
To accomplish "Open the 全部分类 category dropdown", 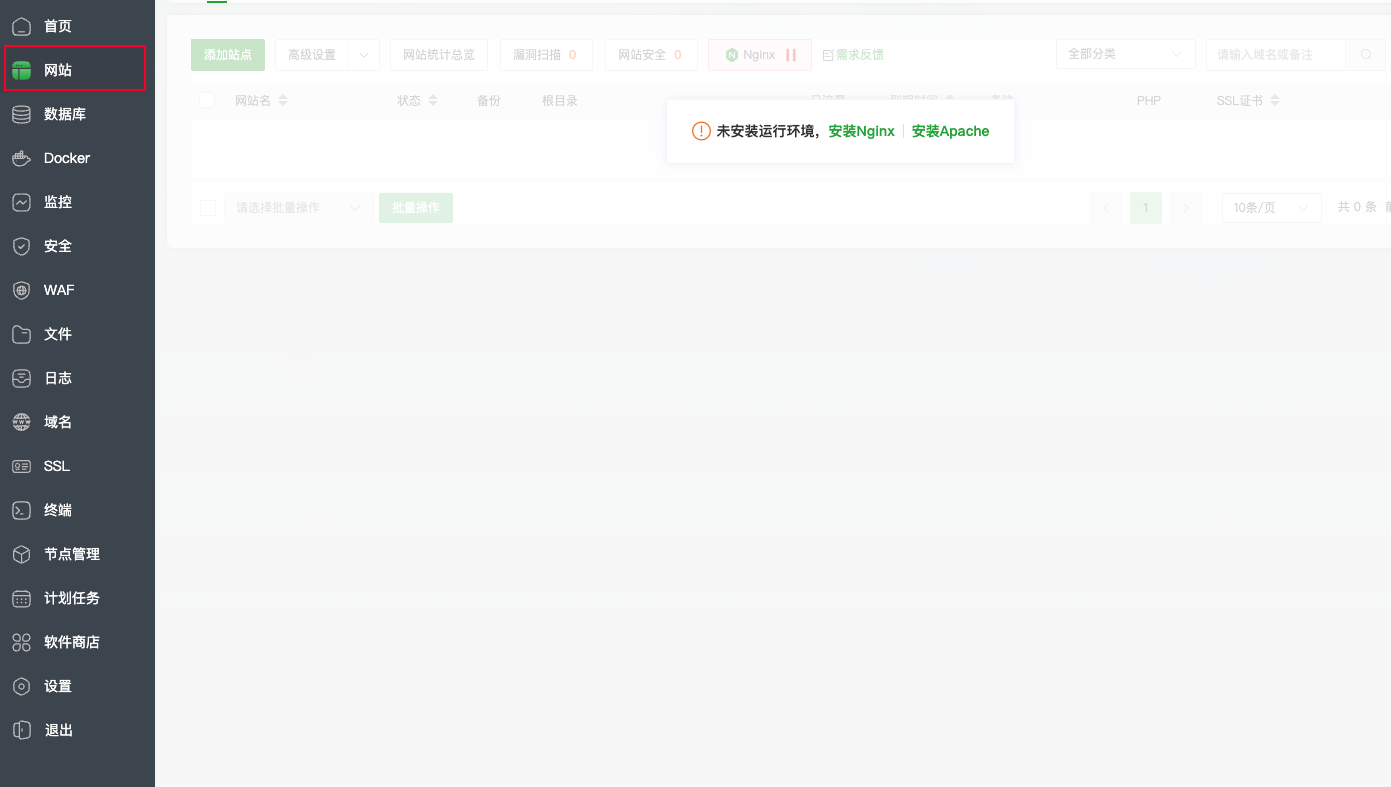I will point(1125,55).
